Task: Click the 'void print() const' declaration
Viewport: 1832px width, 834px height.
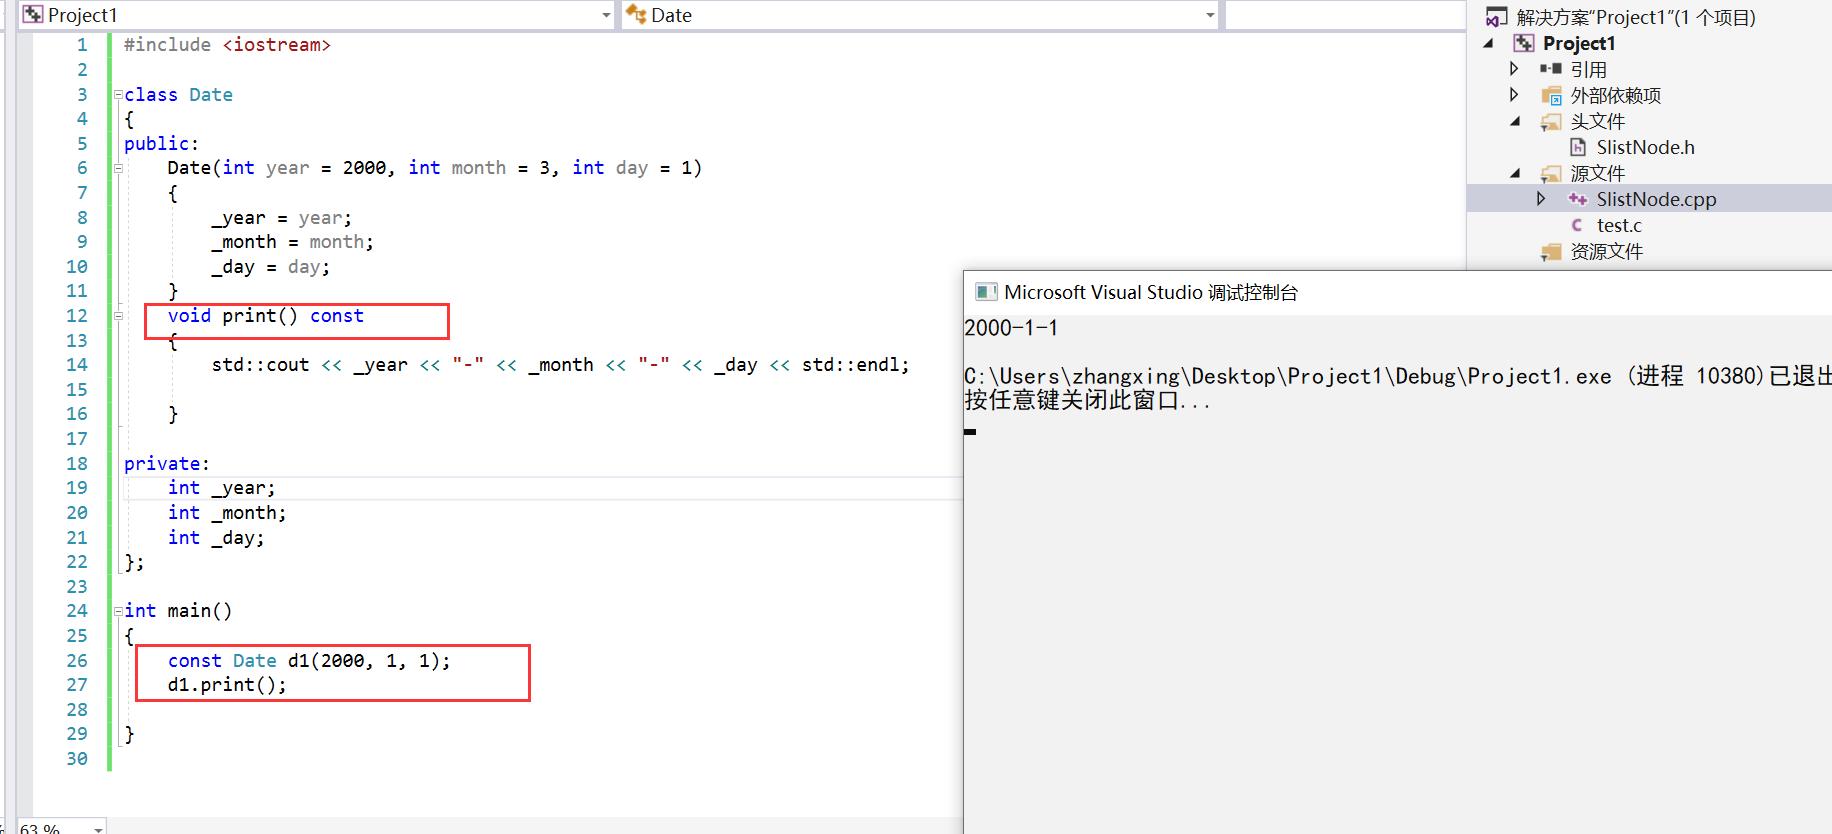Action: 265,316
